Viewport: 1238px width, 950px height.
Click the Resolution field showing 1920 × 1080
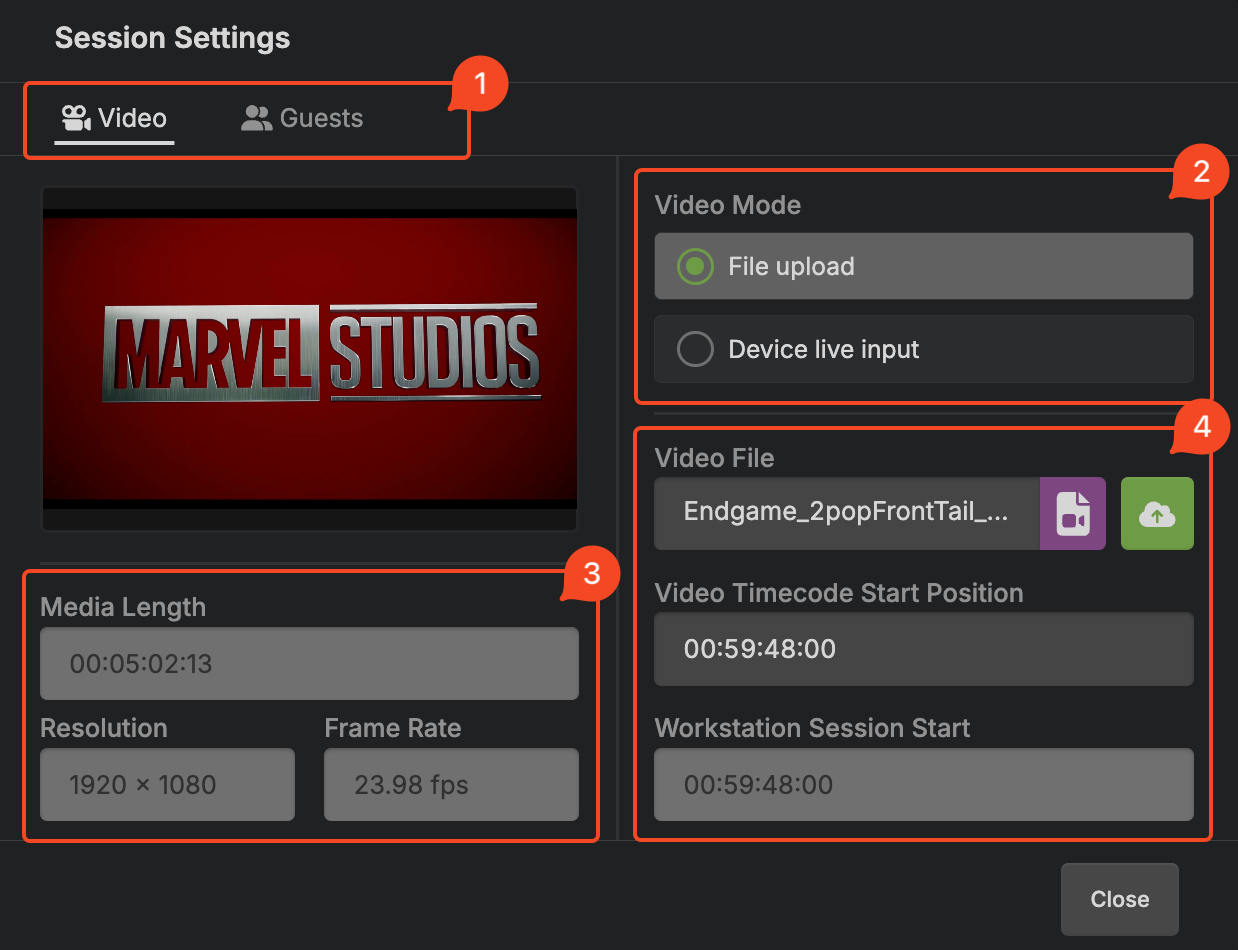(166, 784)
